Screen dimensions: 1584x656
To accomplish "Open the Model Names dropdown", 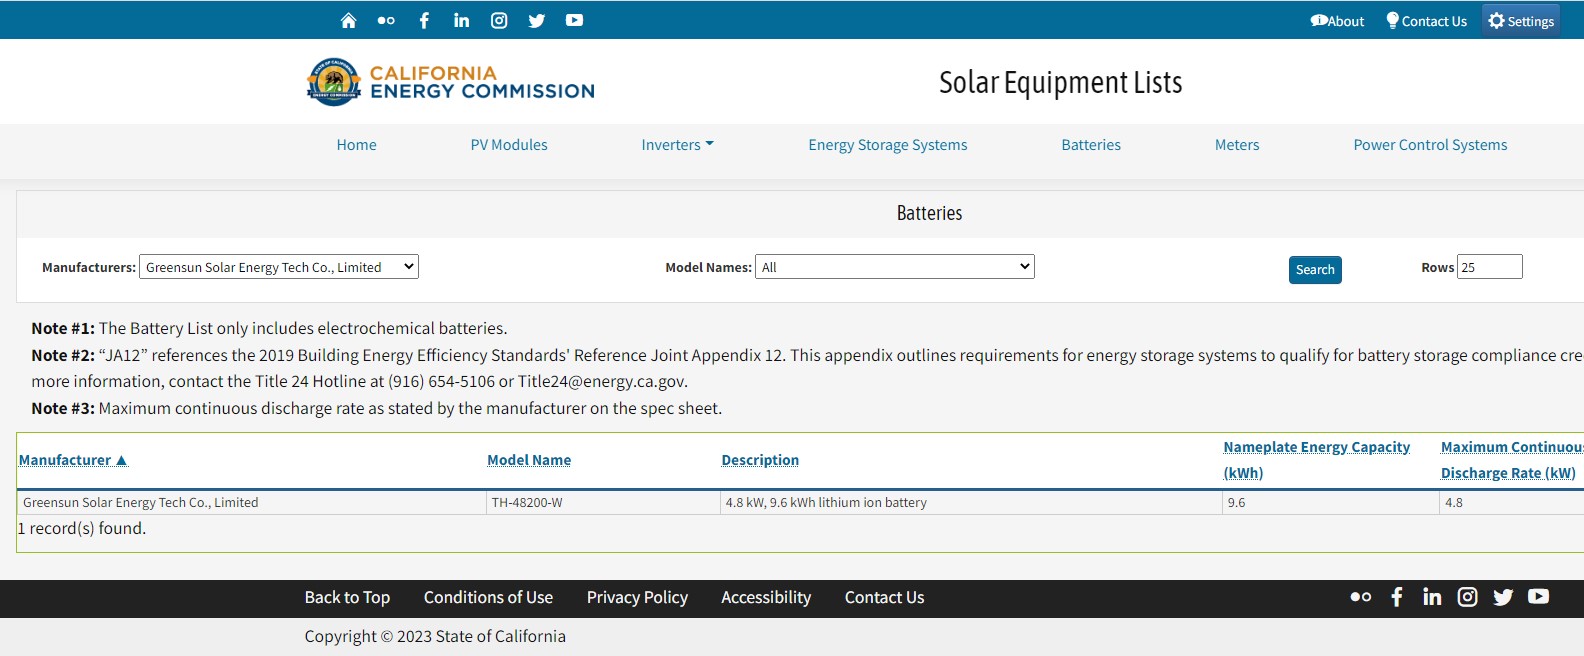I will [894, 267].
